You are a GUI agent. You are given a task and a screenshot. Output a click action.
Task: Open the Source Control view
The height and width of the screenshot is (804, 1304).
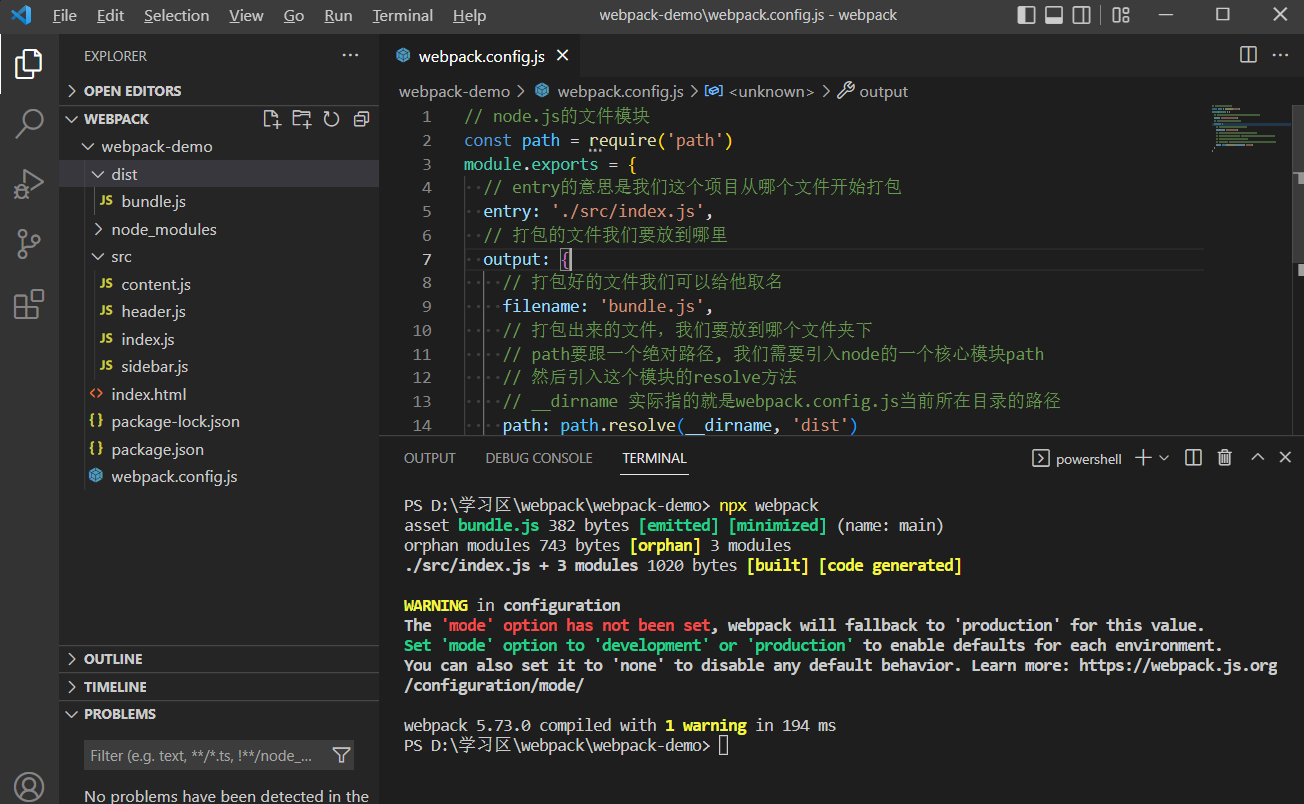coord(29,244)
